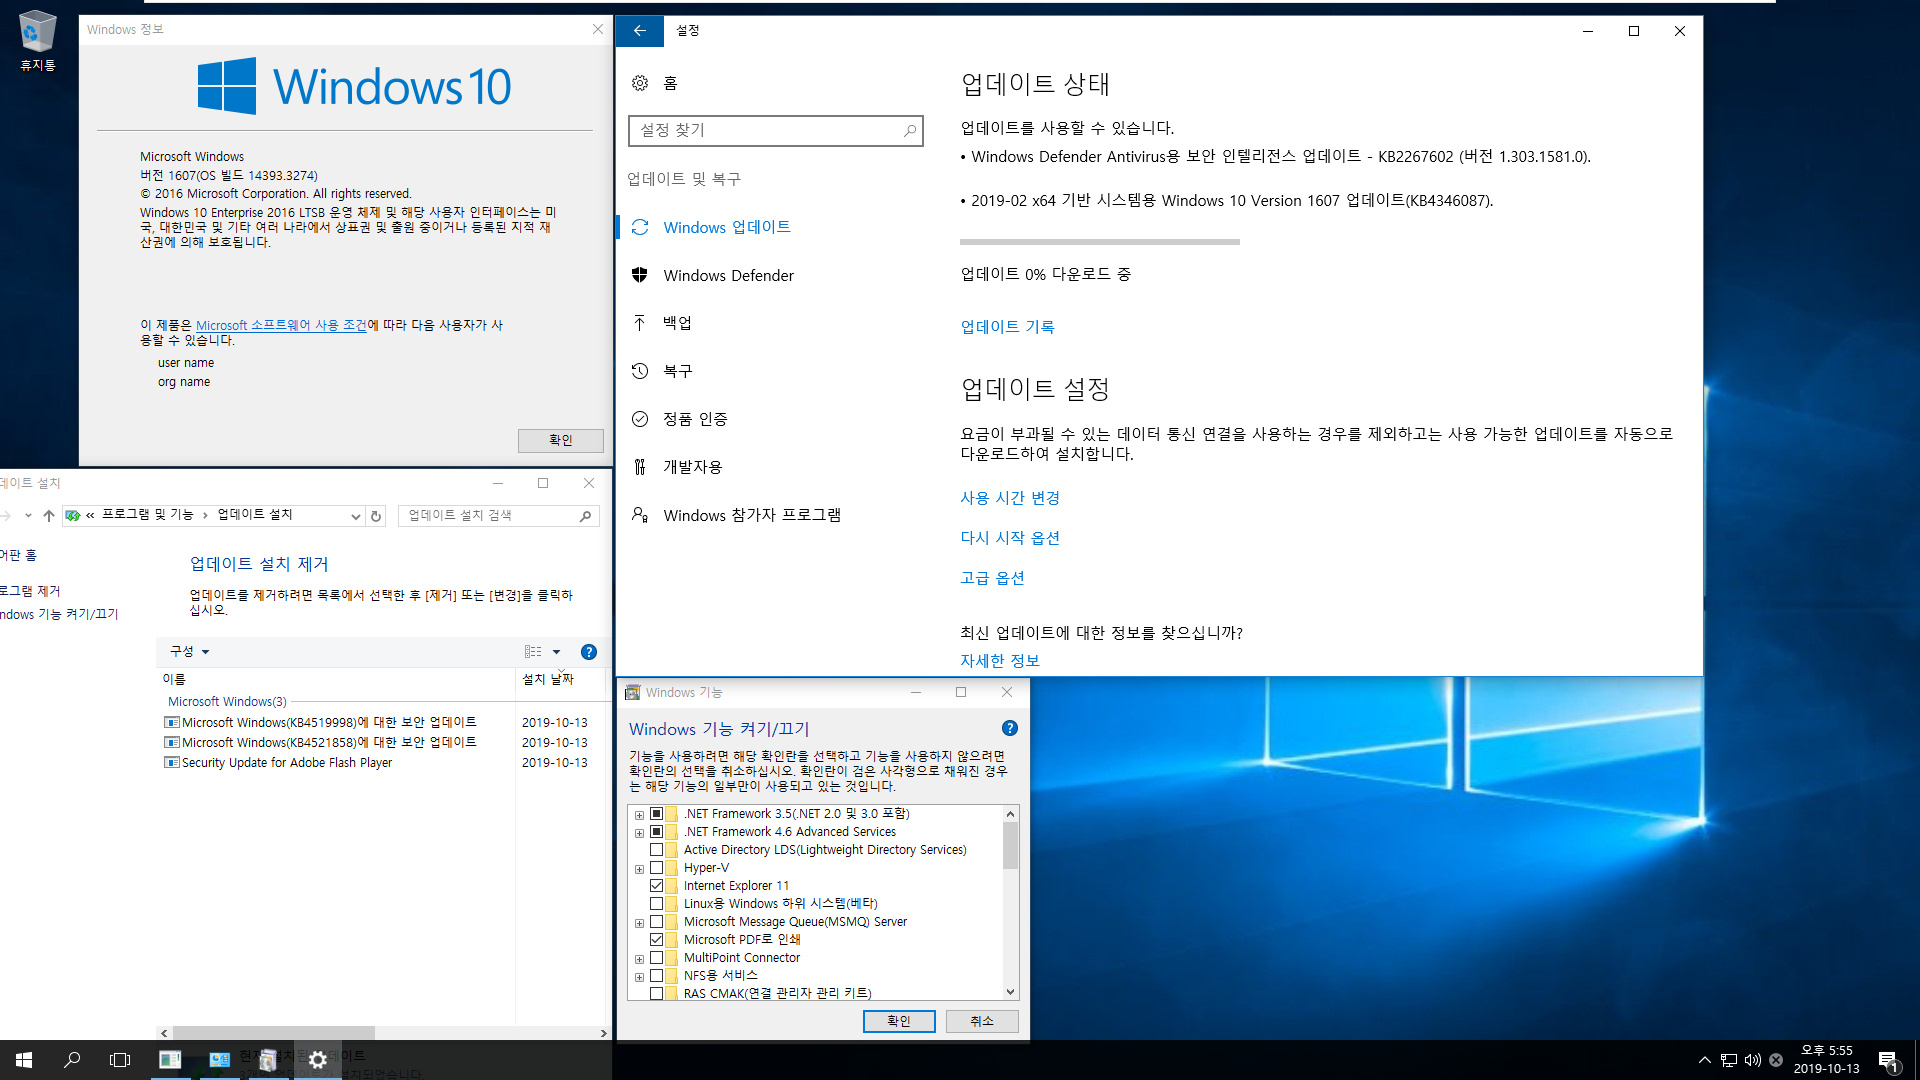The image size is (1920, 1080).
Task: Click the refresh button beside the address bar
Action: coord(376,516)
